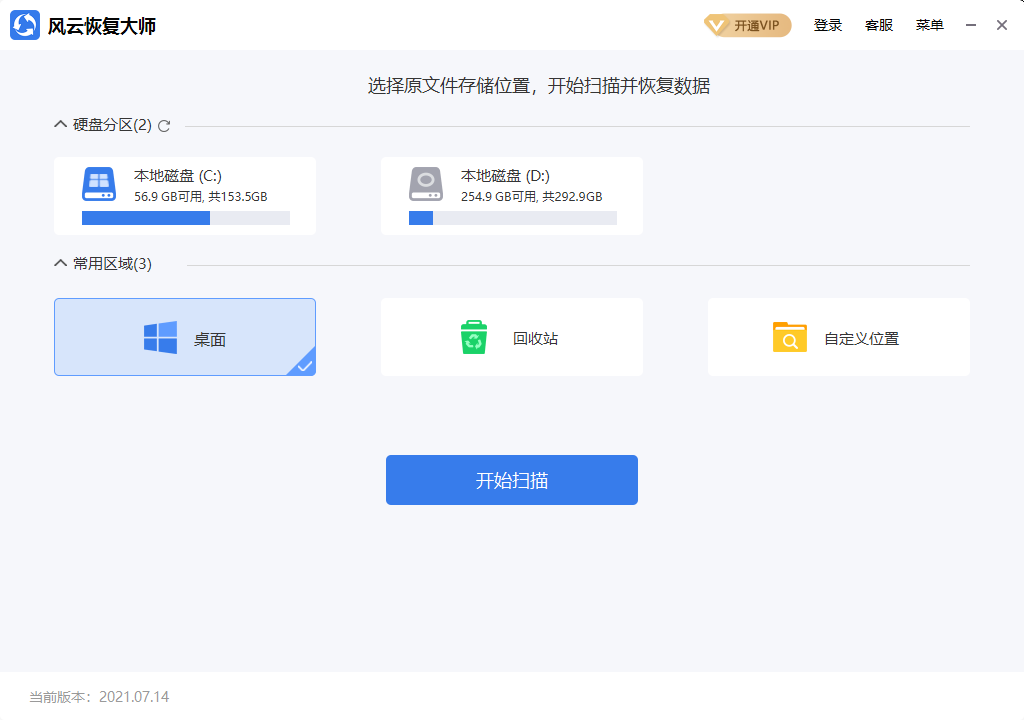Click the D: drive usage bar
Image resolution: width=1024 pixels, height=720 pixels.
coord(513,218)
